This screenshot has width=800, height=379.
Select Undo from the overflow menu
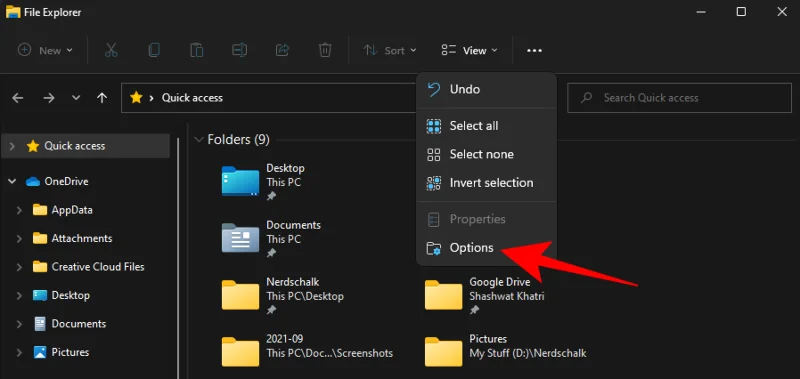(x=486, y=89)
